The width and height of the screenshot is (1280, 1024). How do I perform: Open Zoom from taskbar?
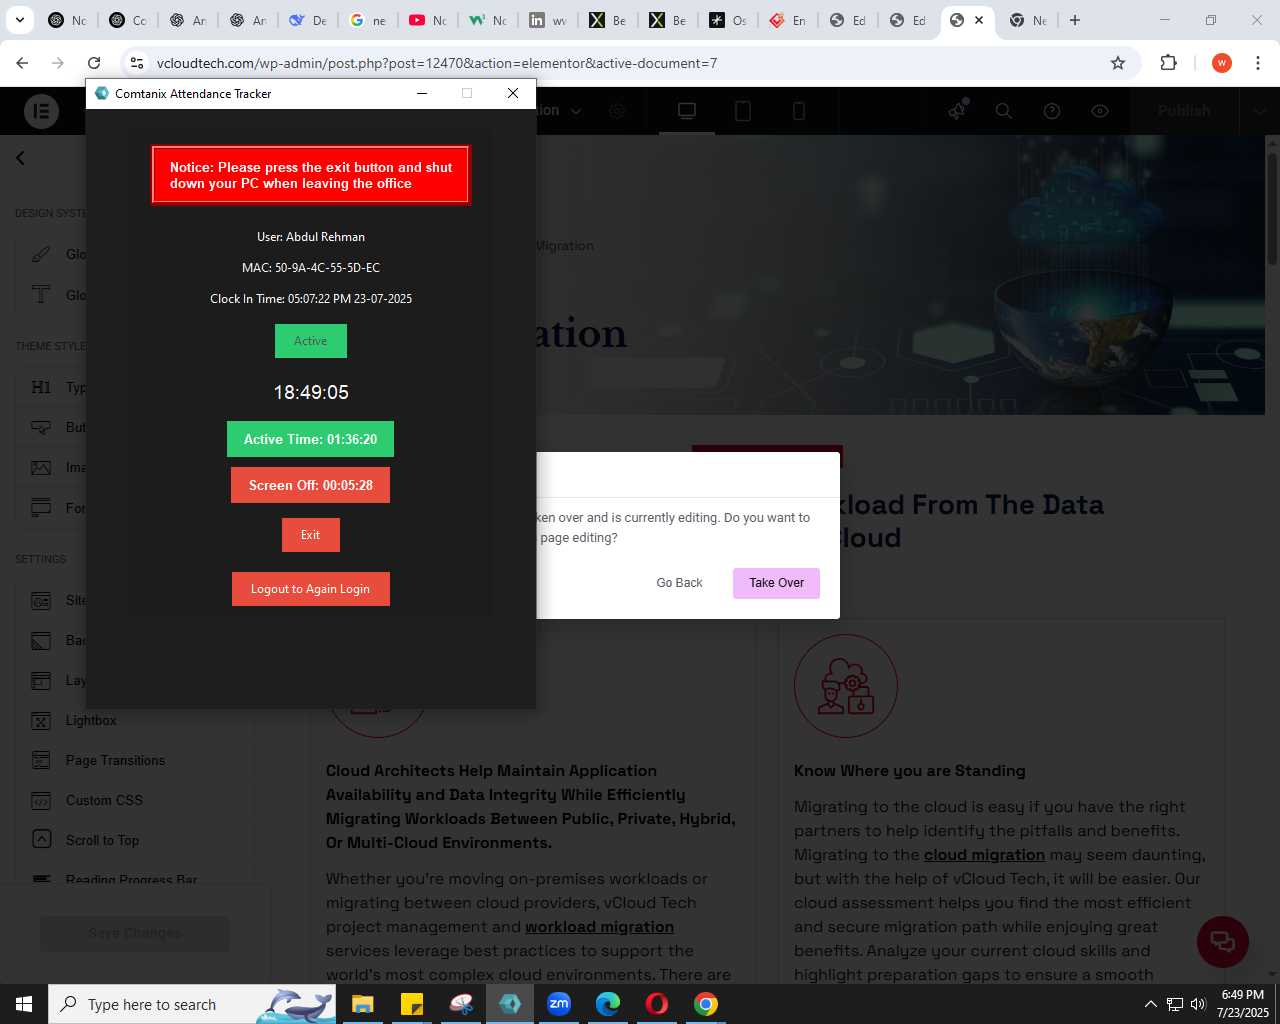point(559,1004)
